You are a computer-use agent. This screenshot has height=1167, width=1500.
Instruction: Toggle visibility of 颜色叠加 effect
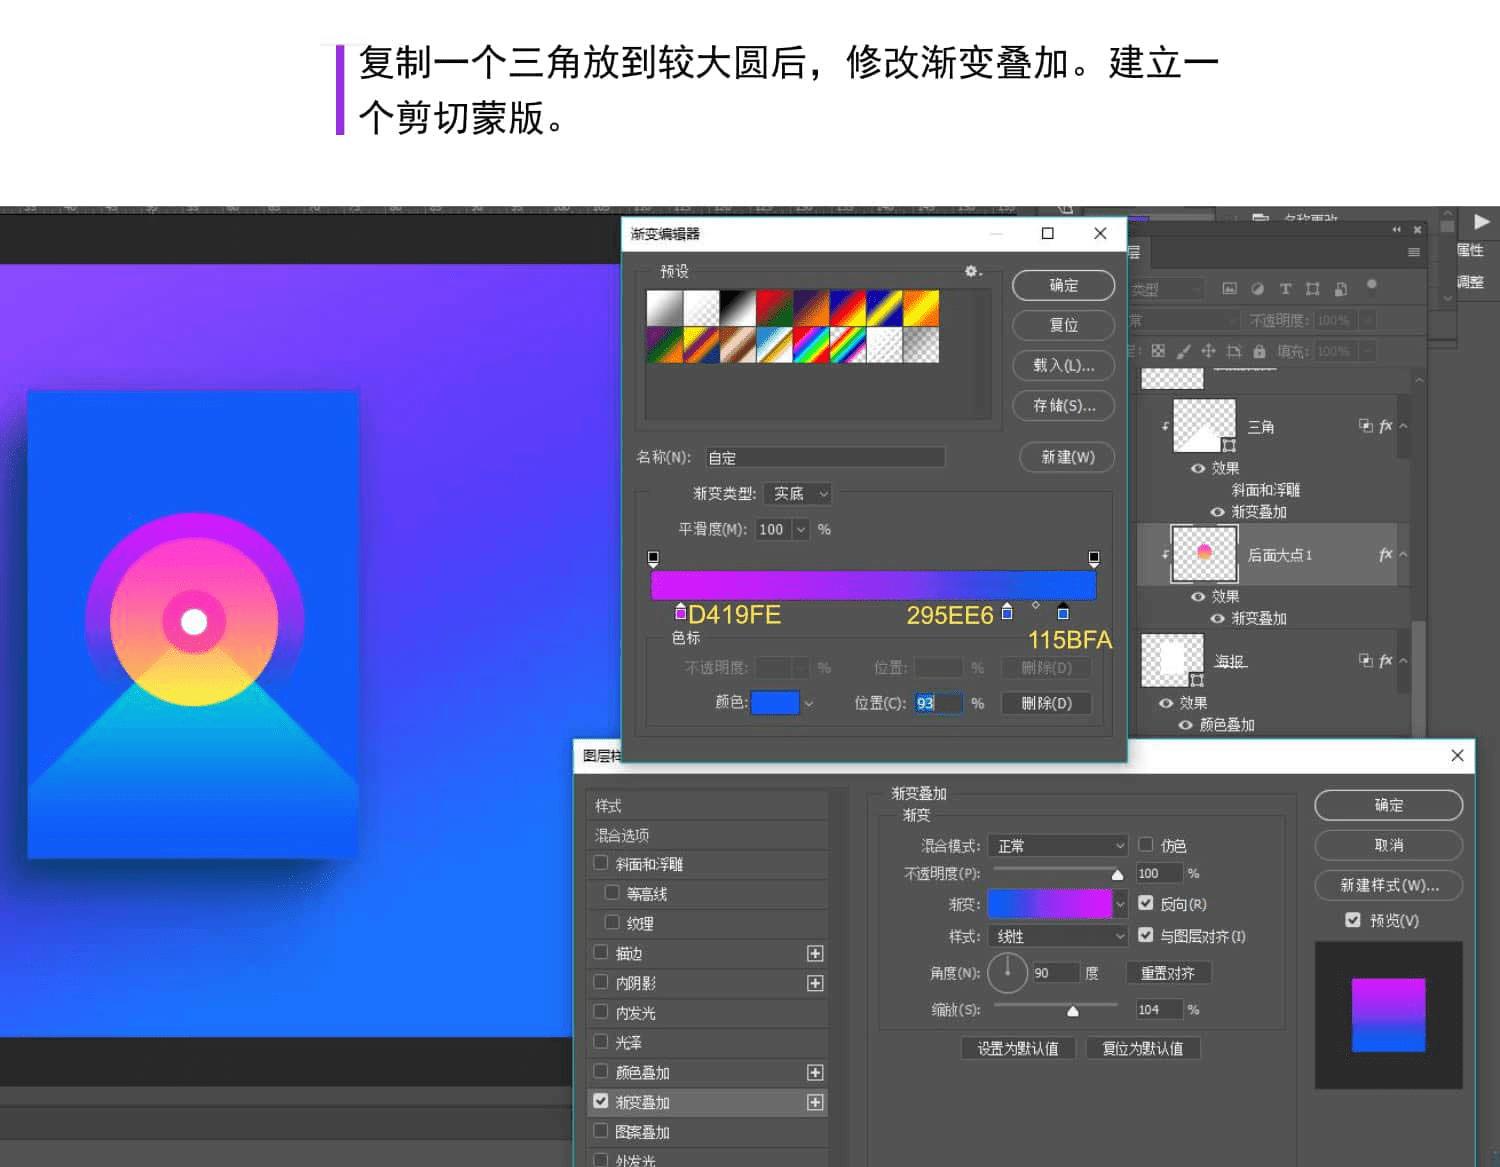pos(1185,725)
